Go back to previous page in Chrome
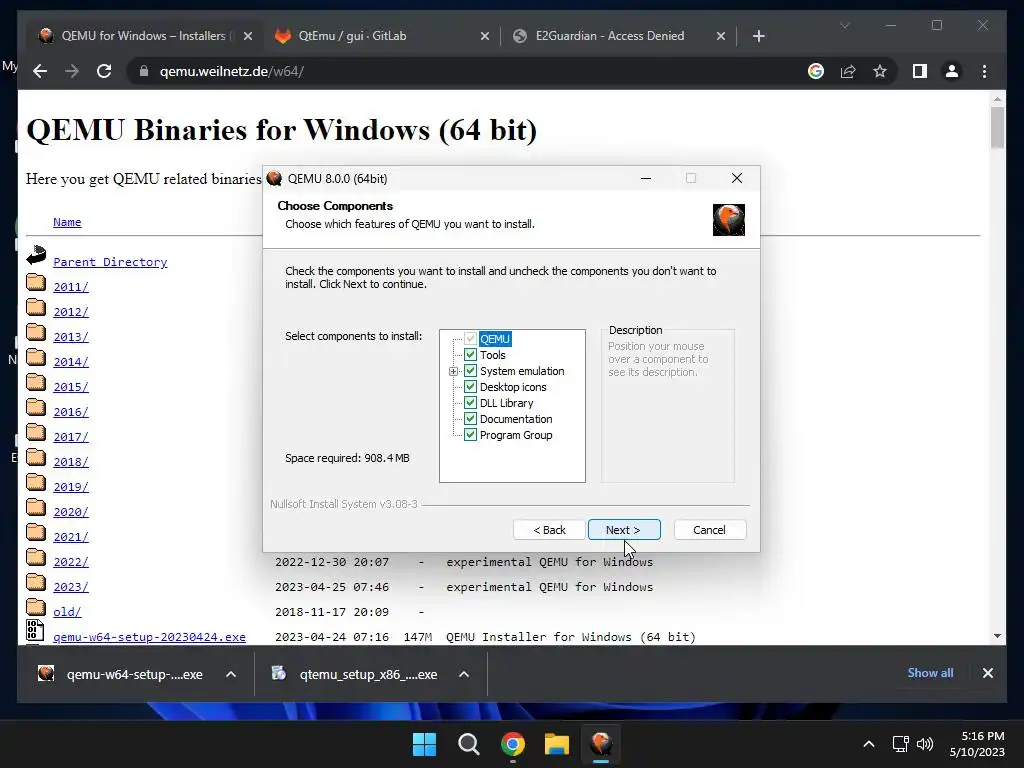 tap(40, 71)
